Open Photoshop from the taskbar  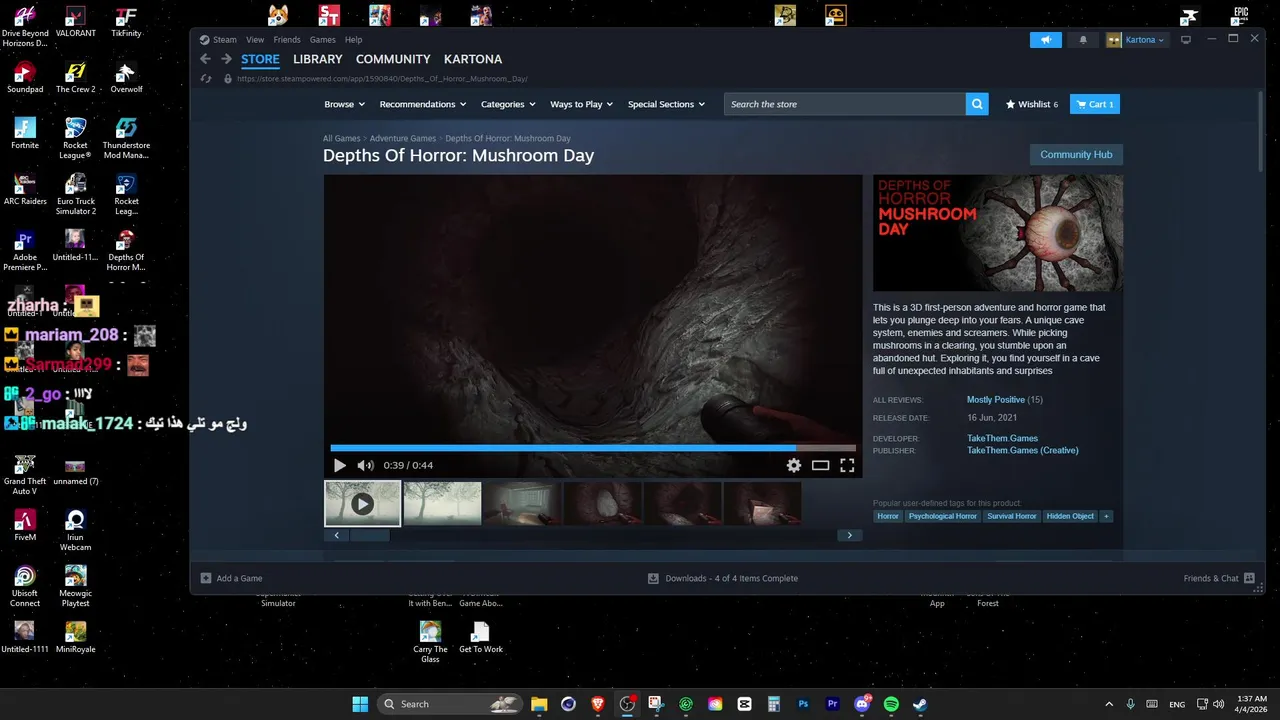pos(803,704)
